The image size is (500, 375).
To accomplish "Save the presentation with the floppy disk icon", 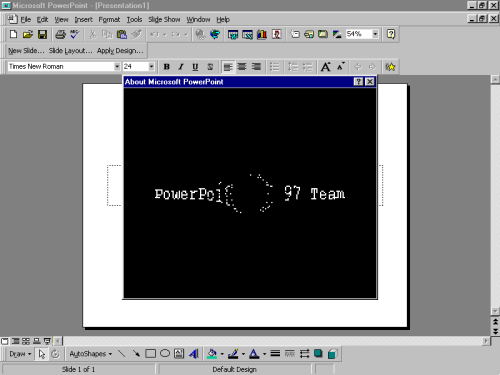I will click(42, 34).
